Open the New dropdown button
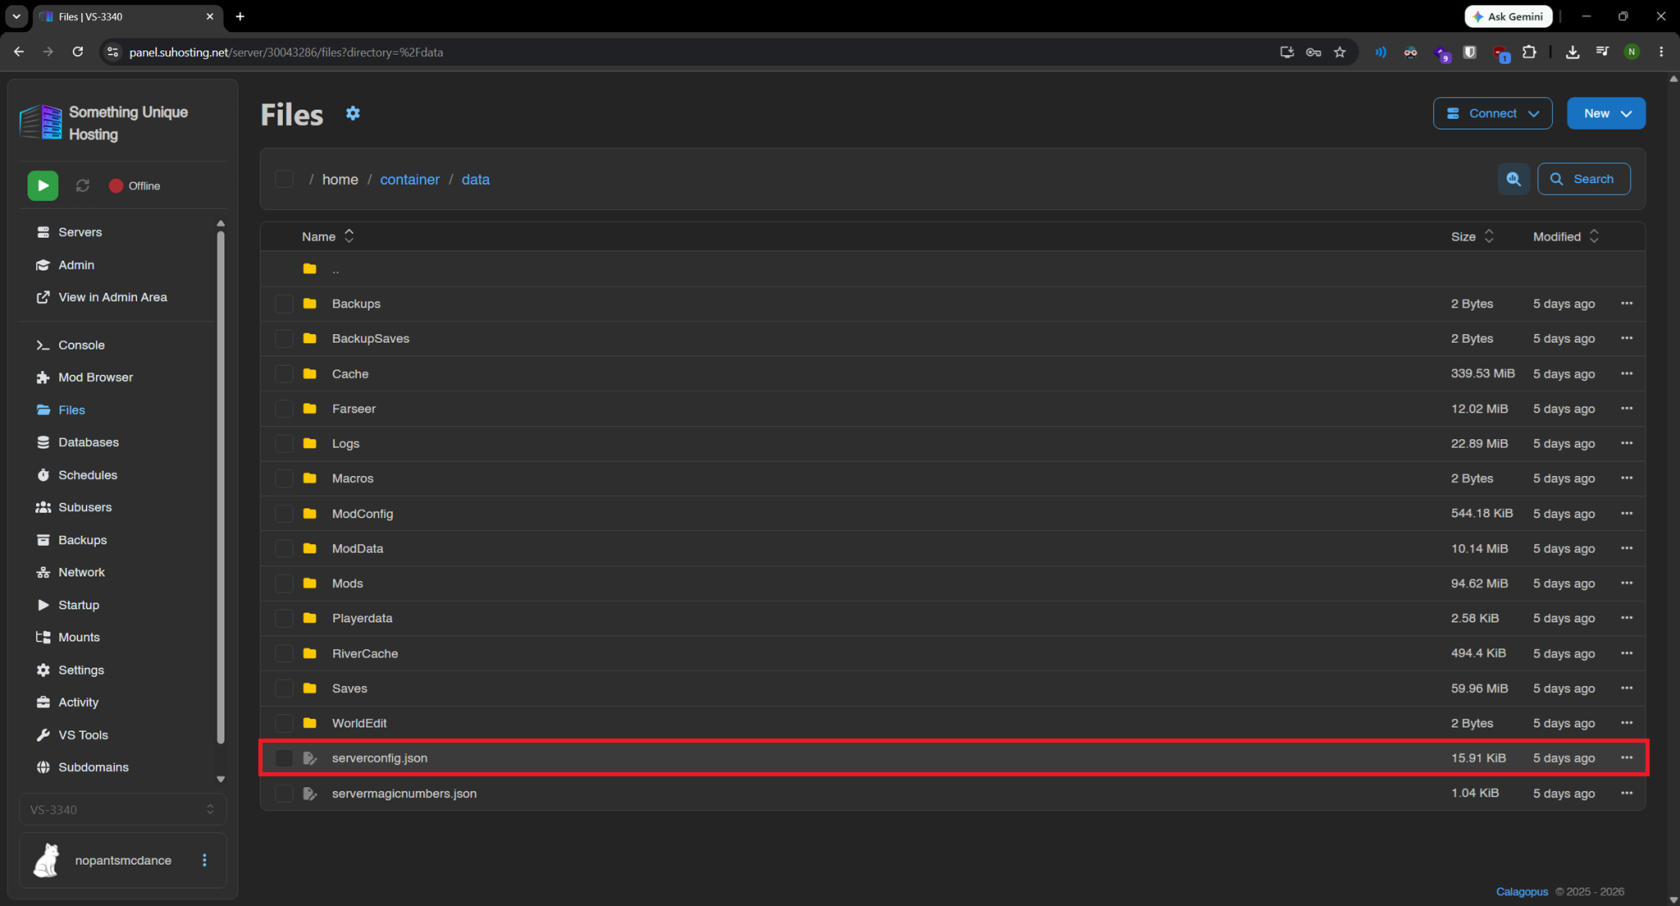This screenshot has height=906, width=1680. tap(1606, 114)
